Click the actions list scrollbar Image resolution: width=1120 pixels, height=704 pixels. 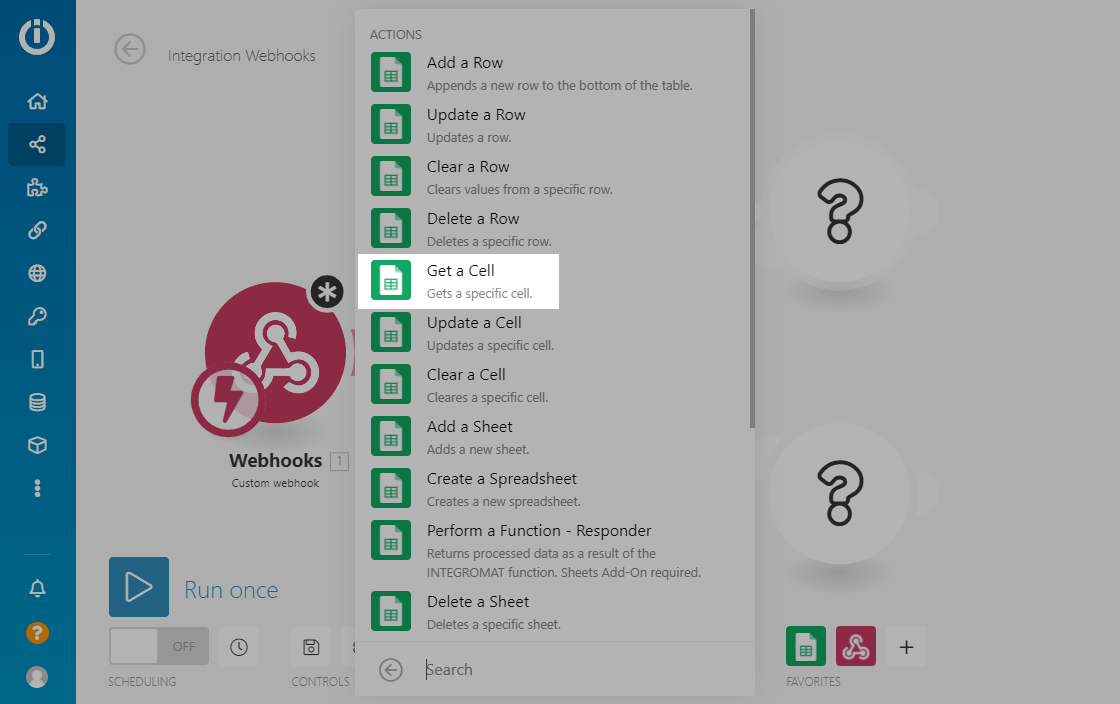click(x=752, y=220)
